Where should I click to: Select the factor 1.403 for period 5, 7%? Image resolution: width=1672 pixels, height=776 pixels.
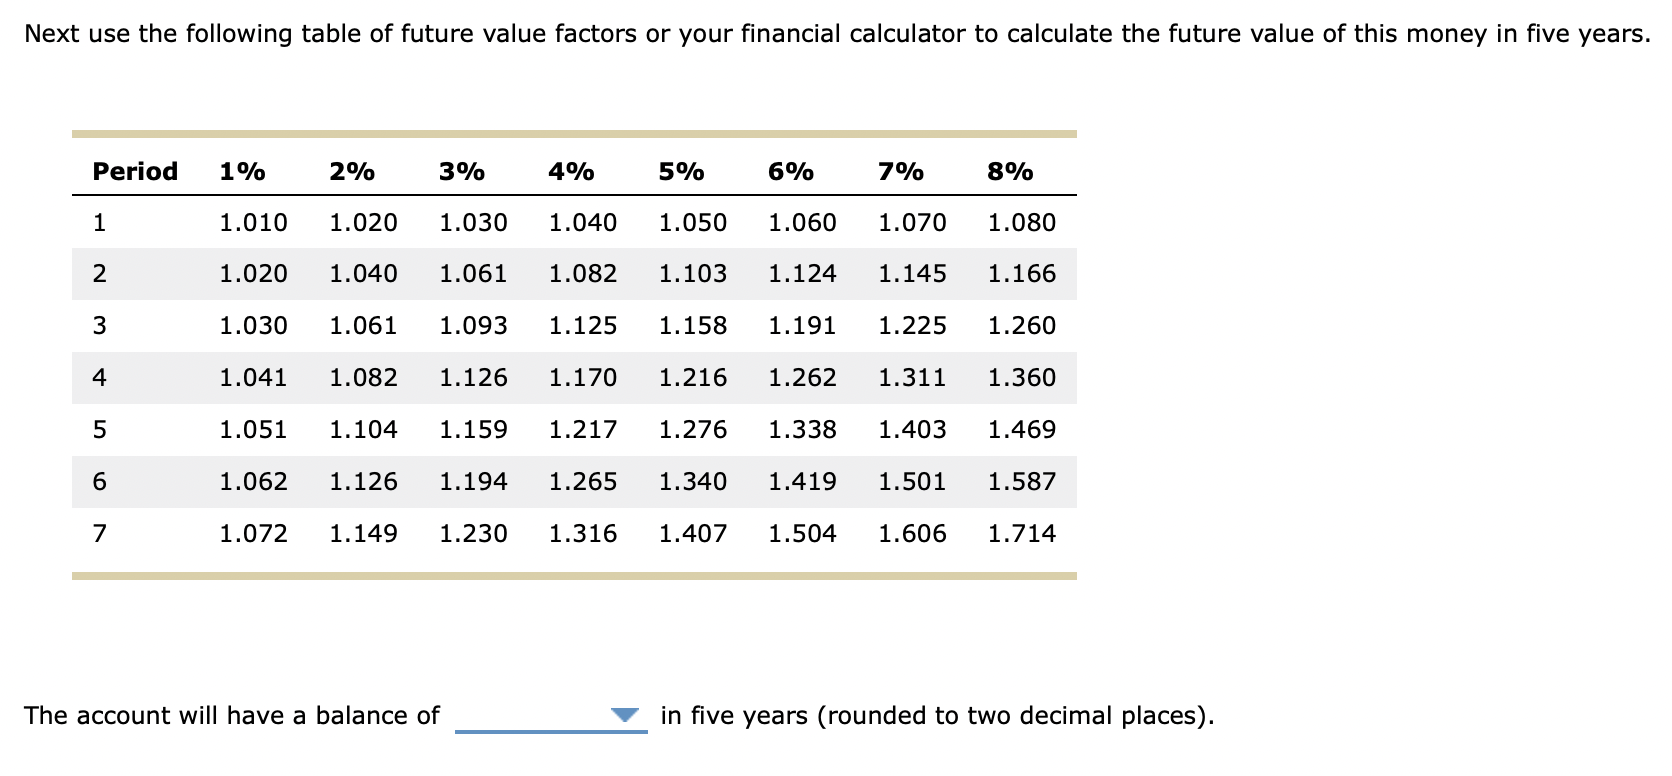pos(912,429)
